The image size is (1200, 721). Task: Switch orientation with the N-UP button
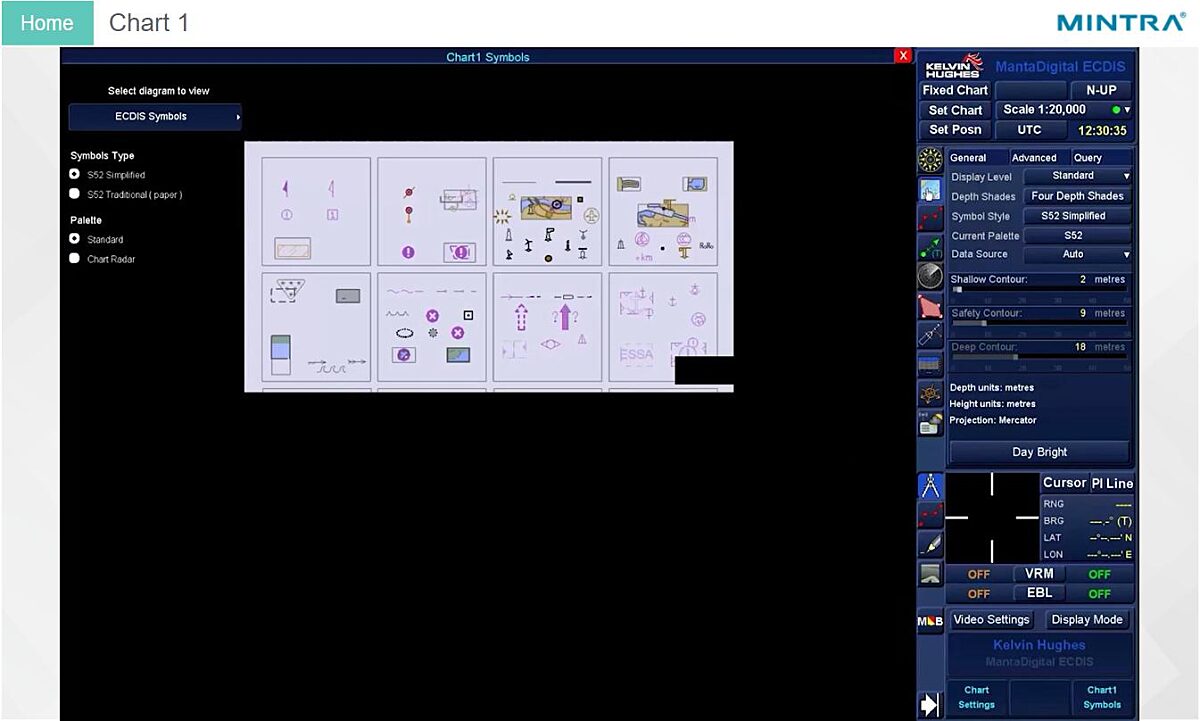click(x=1100, y=90)
